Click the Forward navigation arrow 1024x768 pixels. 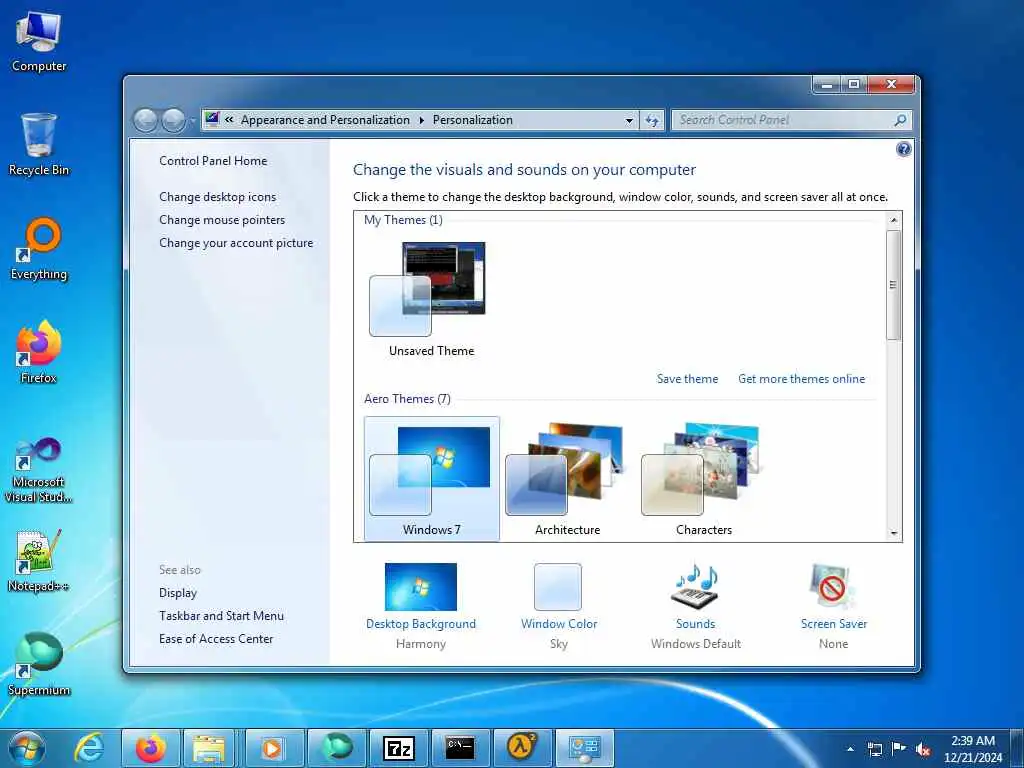click(x=173, y=120)
